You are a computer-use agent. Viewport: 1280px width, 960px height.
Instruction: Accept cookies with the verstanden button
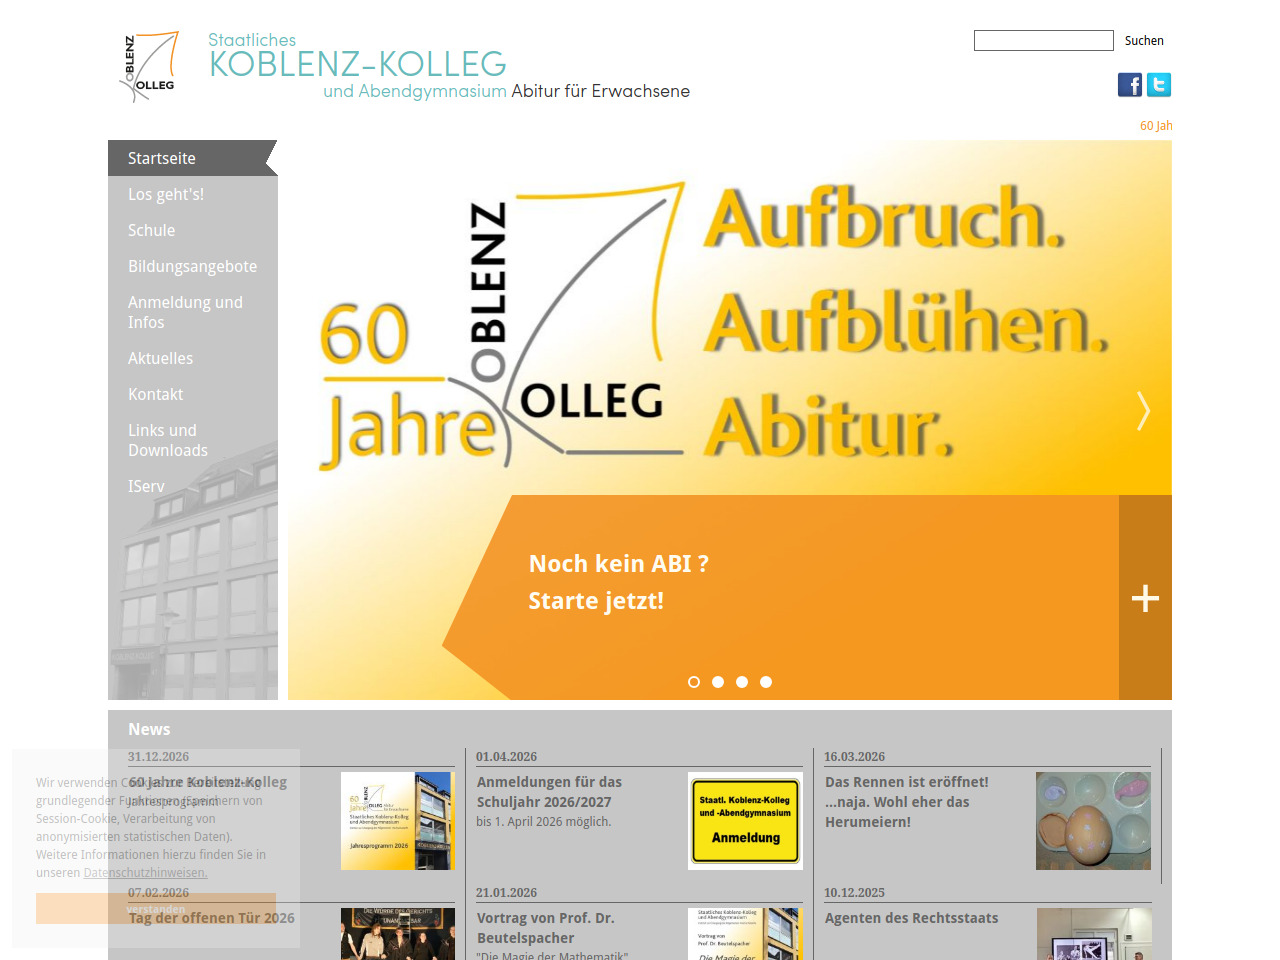click(x=156, y=908)
